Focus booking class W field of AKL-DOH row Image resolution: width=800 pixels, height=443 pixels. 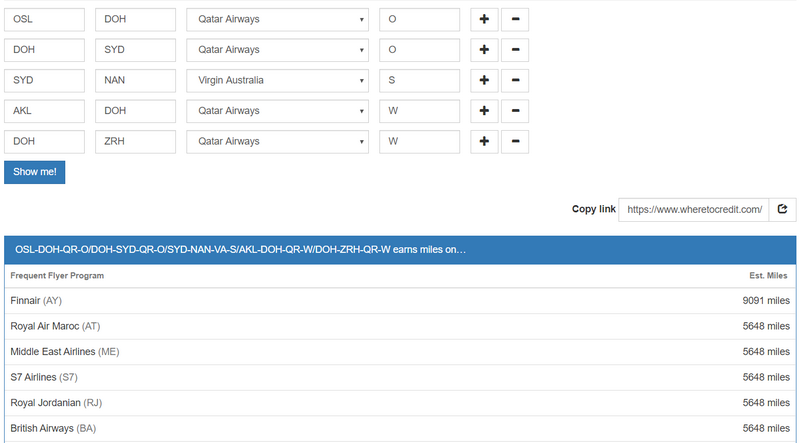419,111
